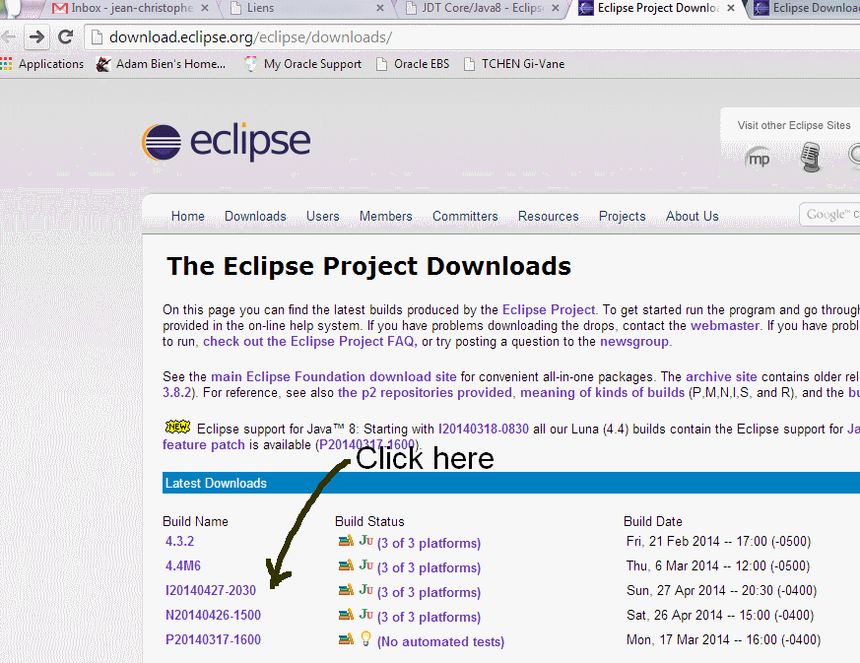860x663 pixels.
Task: Open the Committers navigation menu item
Action: [465, 216]
